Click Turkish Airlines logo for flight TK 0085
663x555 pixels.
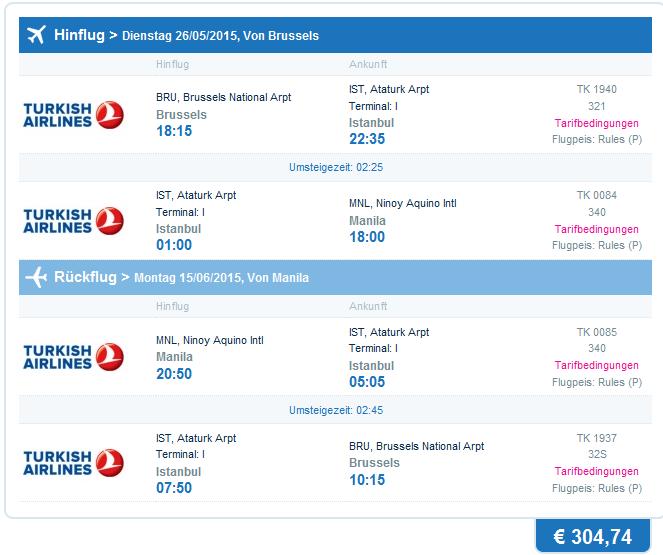pyautogui.click(x=74, y=357)
